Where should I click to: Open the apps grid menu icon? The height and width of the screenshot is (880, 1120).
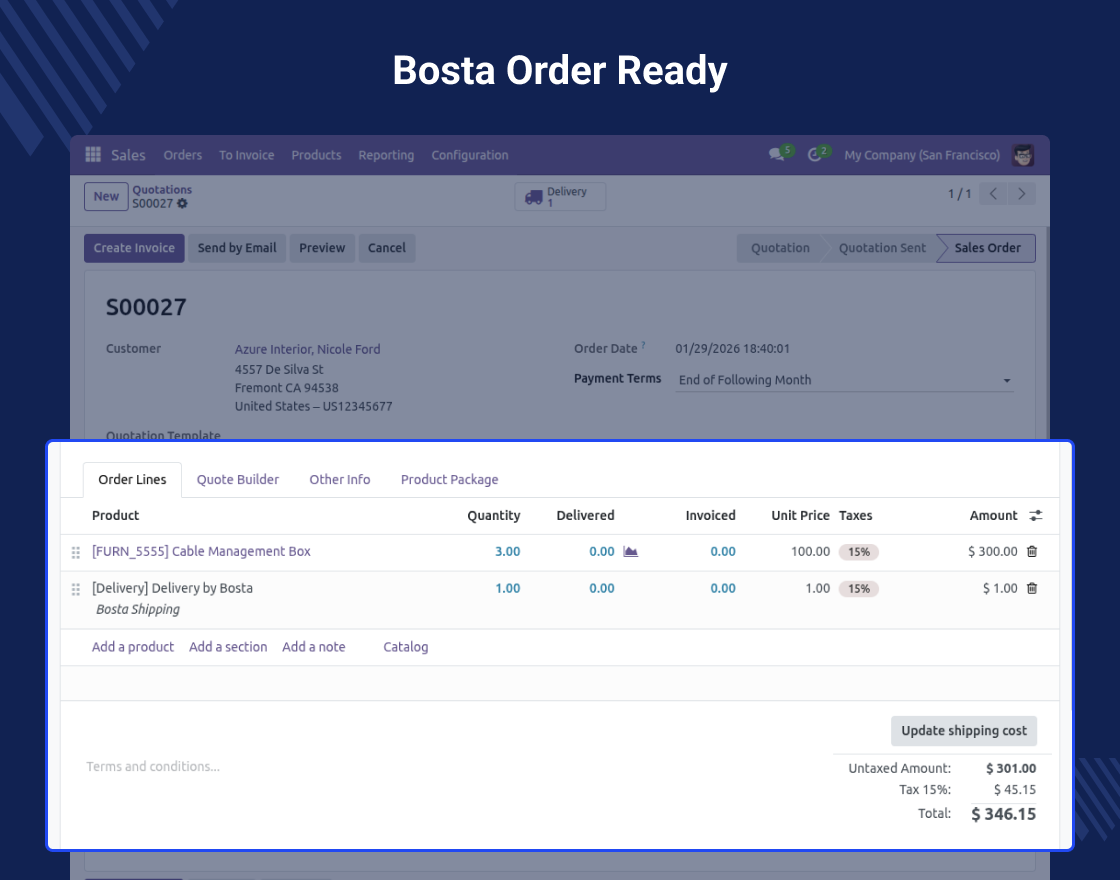93,154
